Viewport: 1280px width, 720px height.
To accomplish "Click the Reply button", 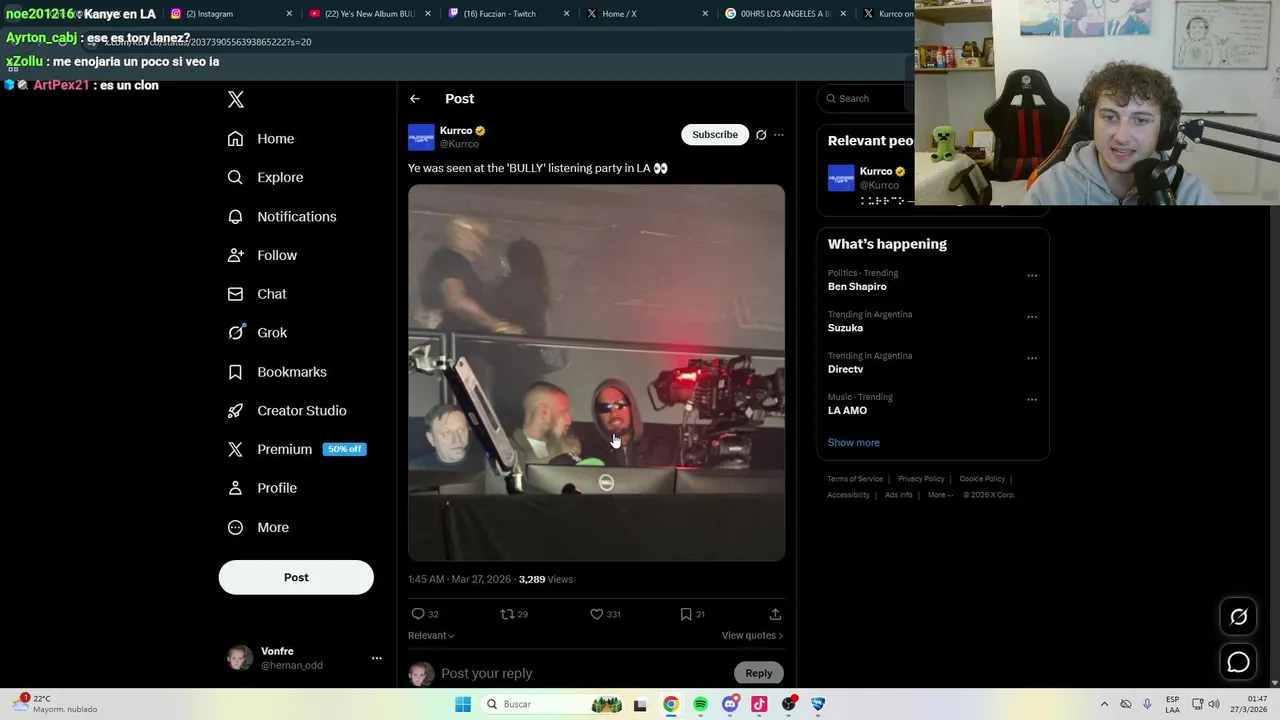I will point(759,673).
